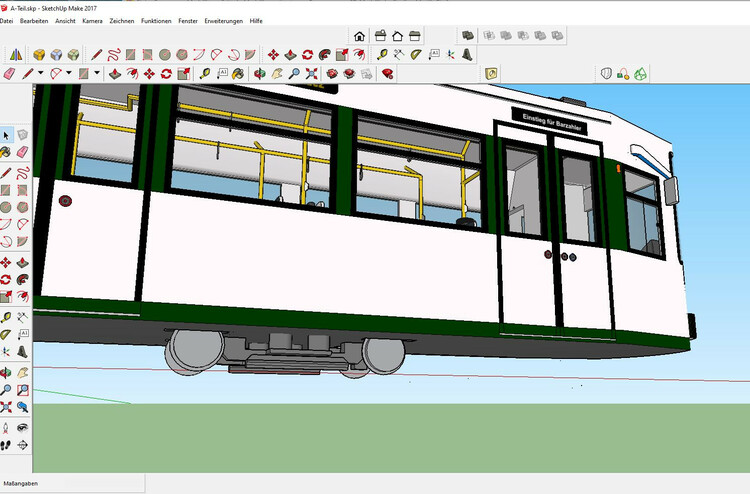The height and width of the screenshot is (494, 750).
Task: Pick the Pan hand in the top toolbar
Action: click(x=277, y=74)
